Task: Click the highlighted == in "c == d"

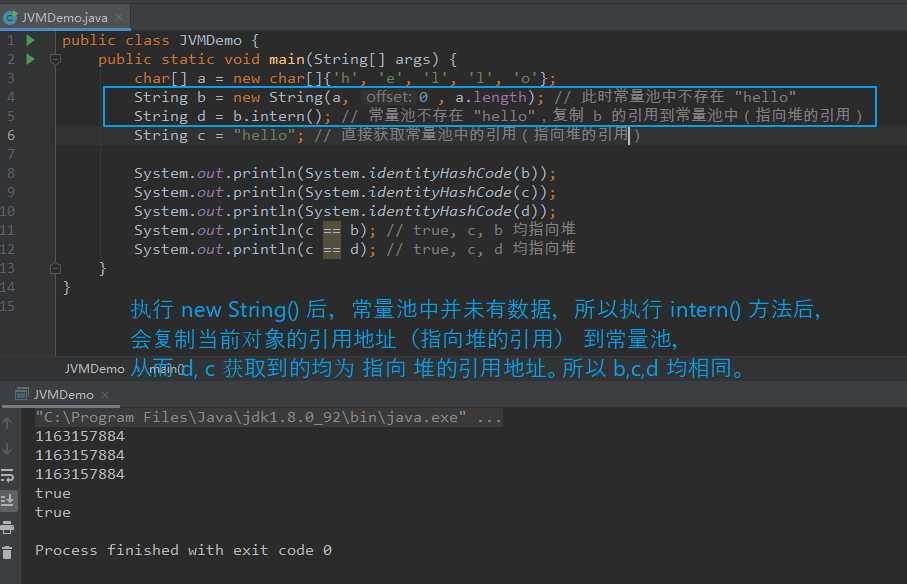Action: pyautogui.click(x=331, y=249)
